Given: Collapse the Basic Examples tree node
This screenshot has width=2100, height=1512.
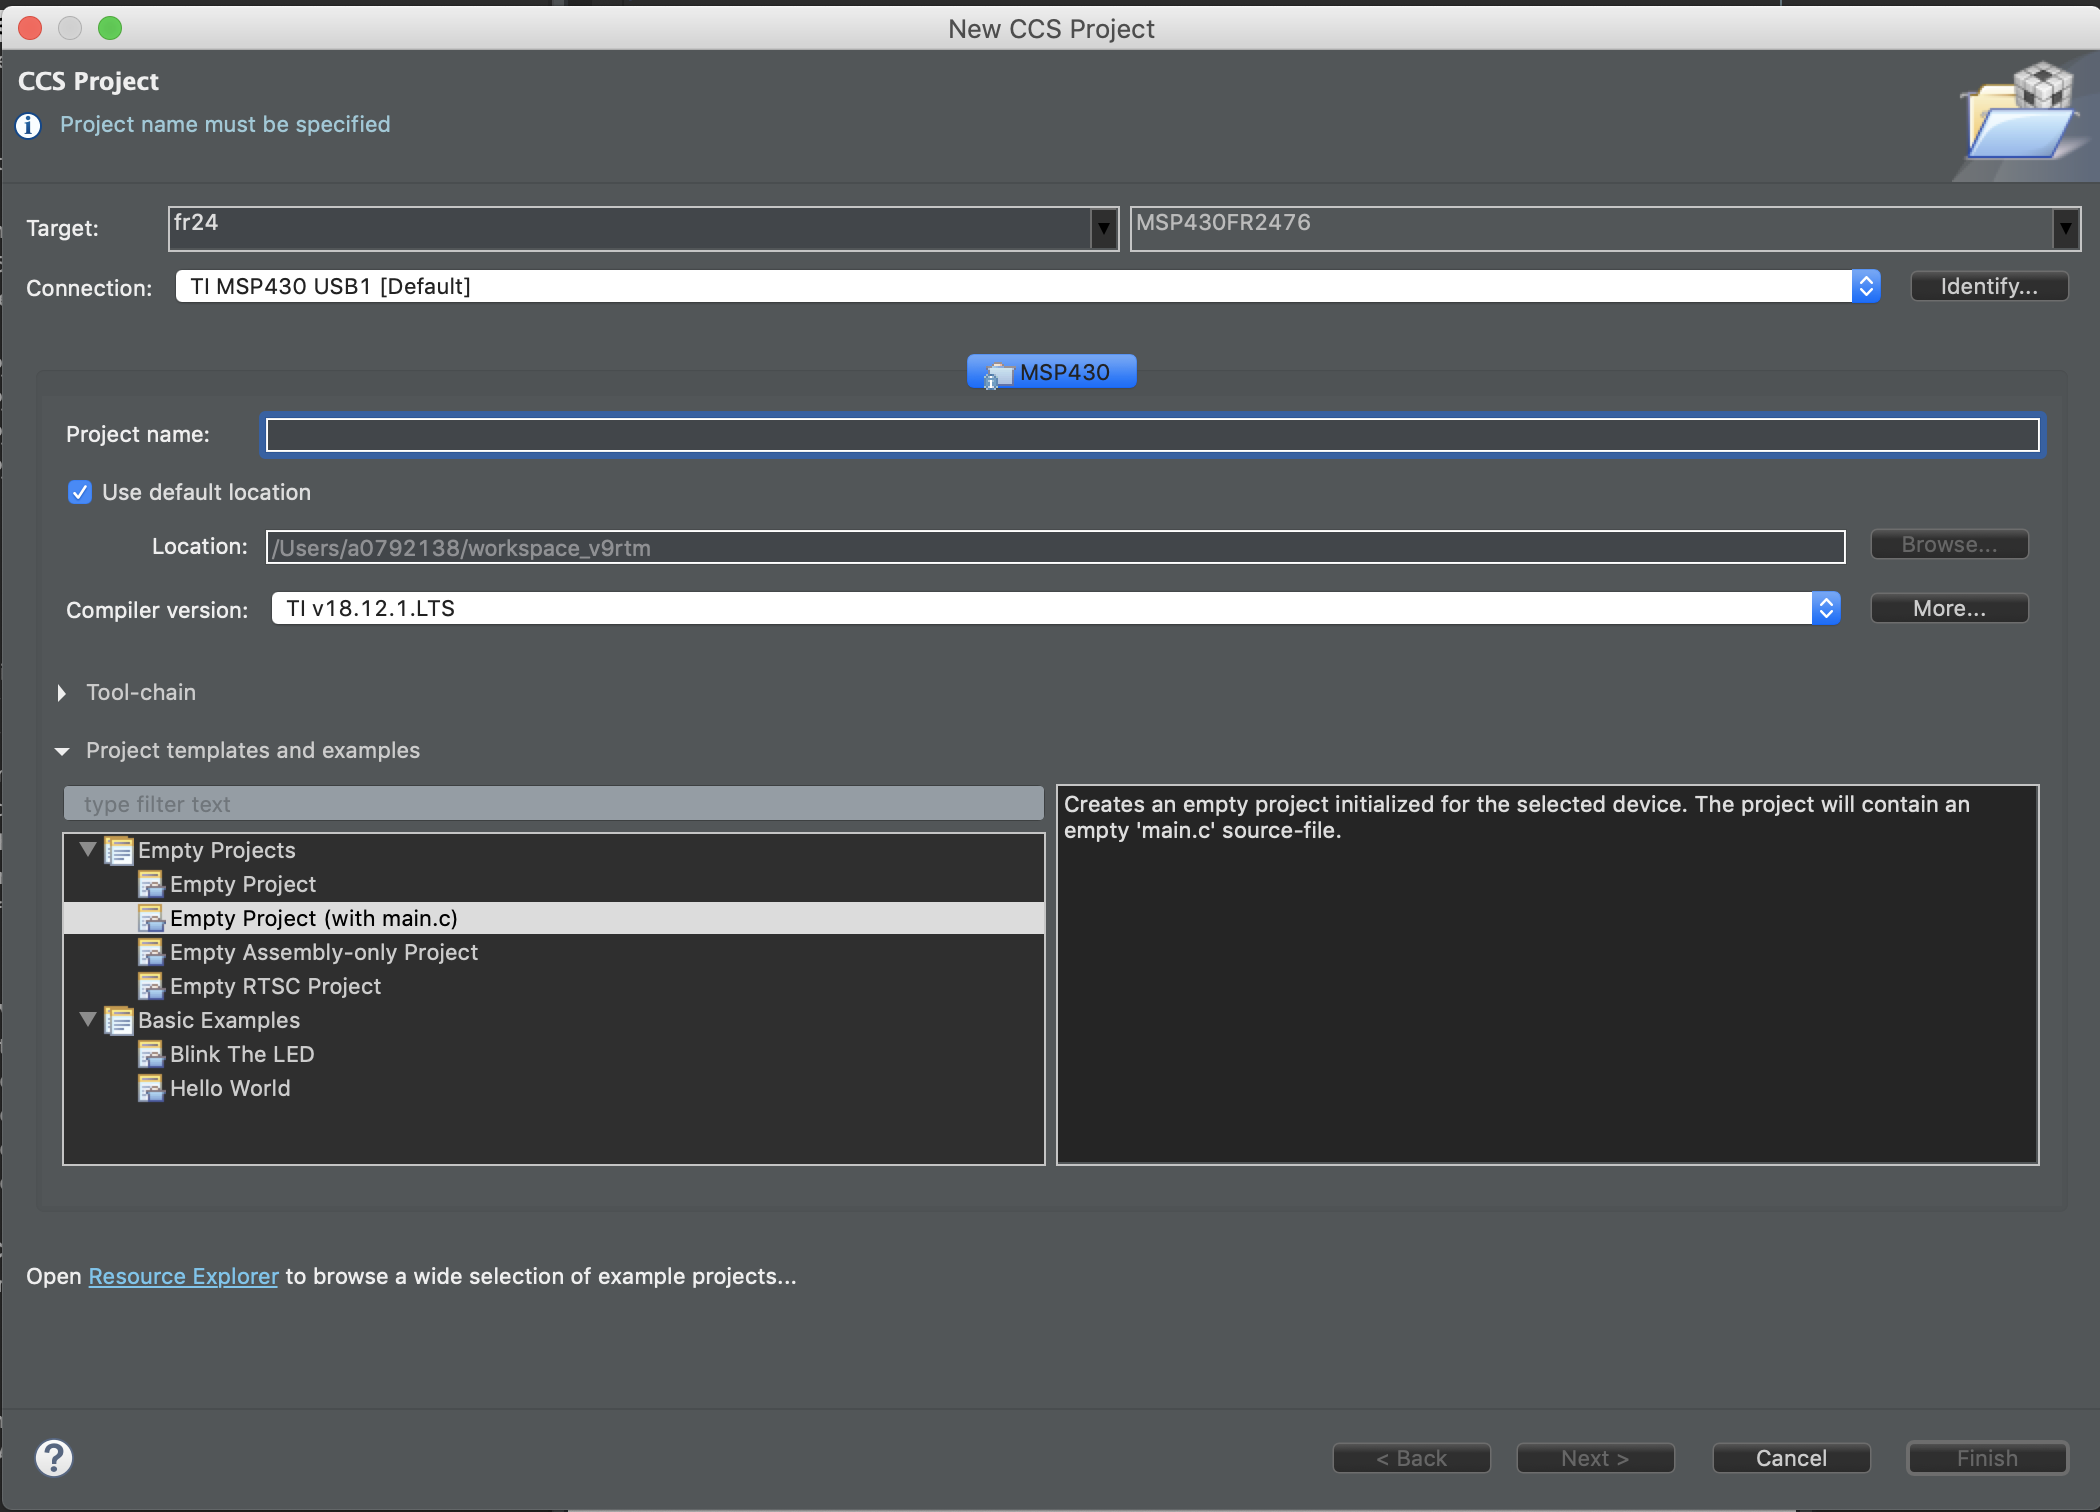Looking at the screenshot, I should [88, 1020].
